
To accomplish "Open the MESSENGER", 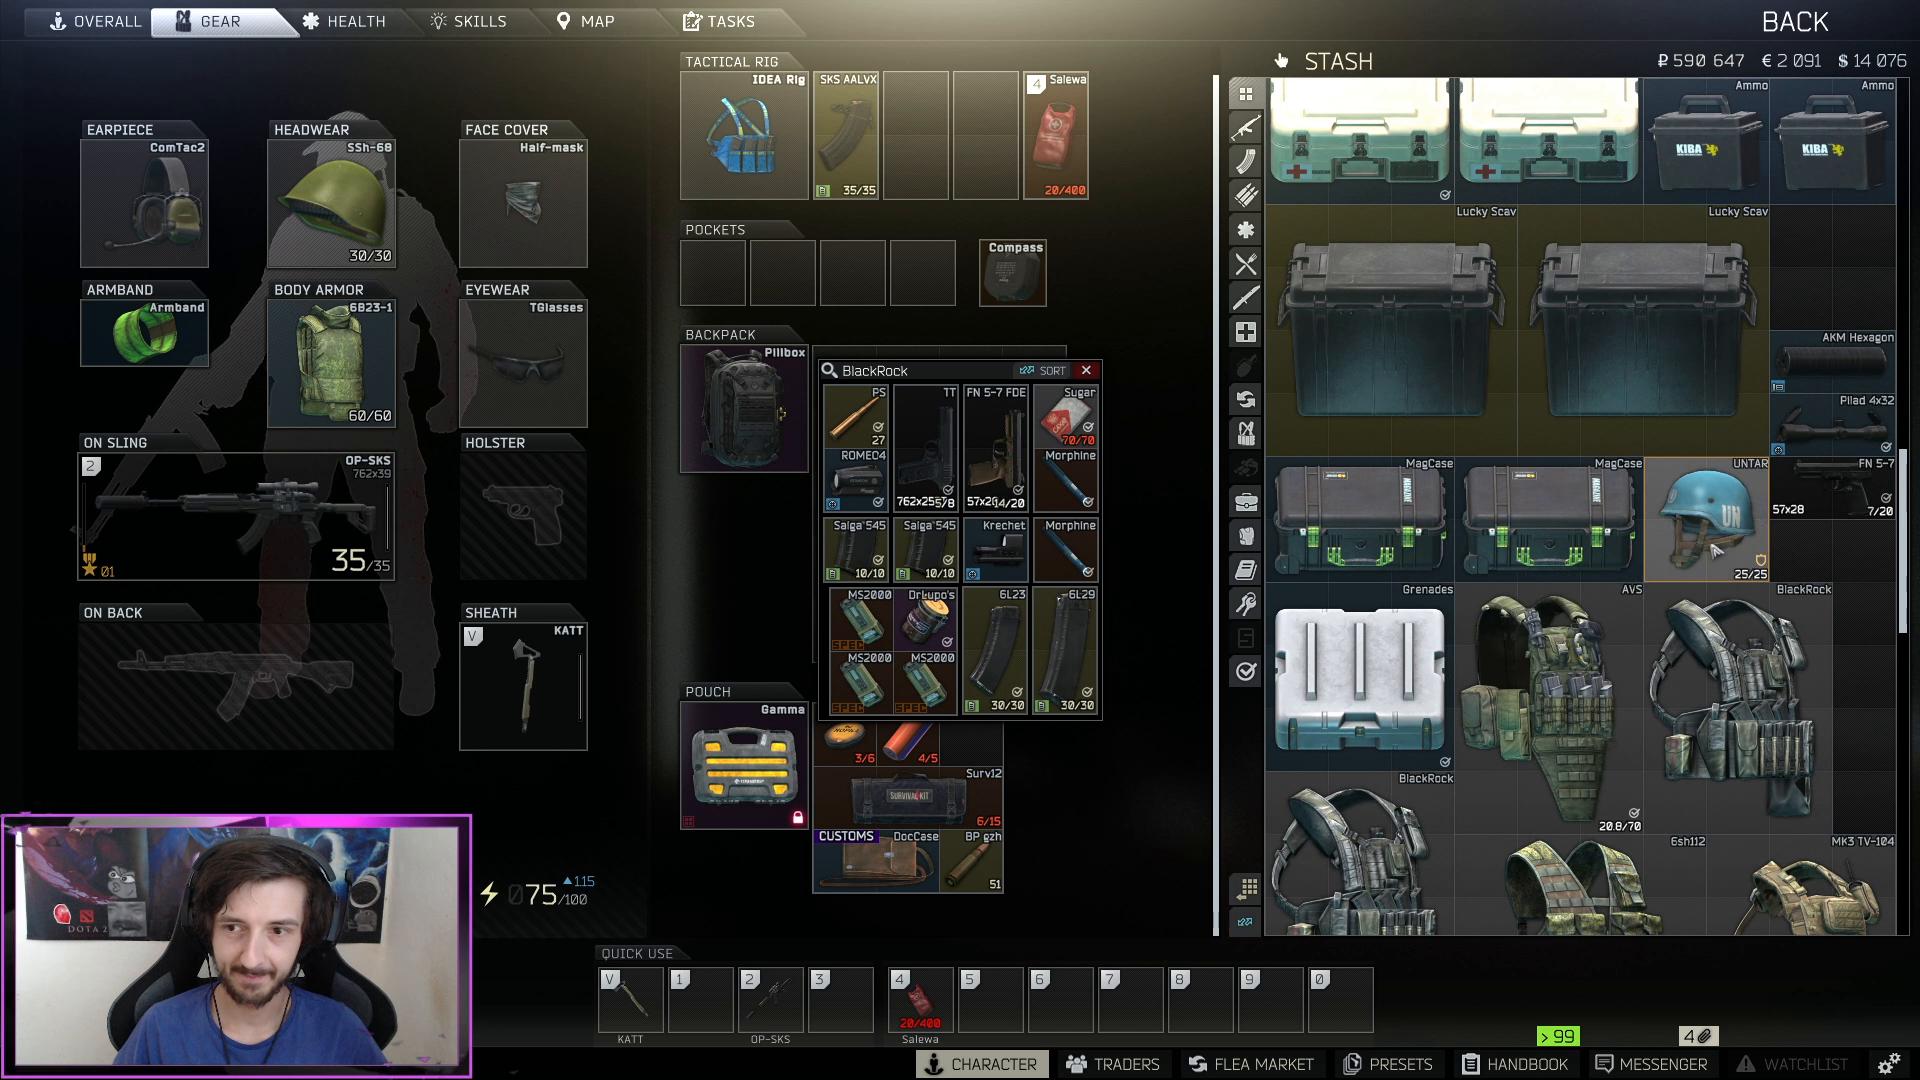I will tap(1651, 1064).
